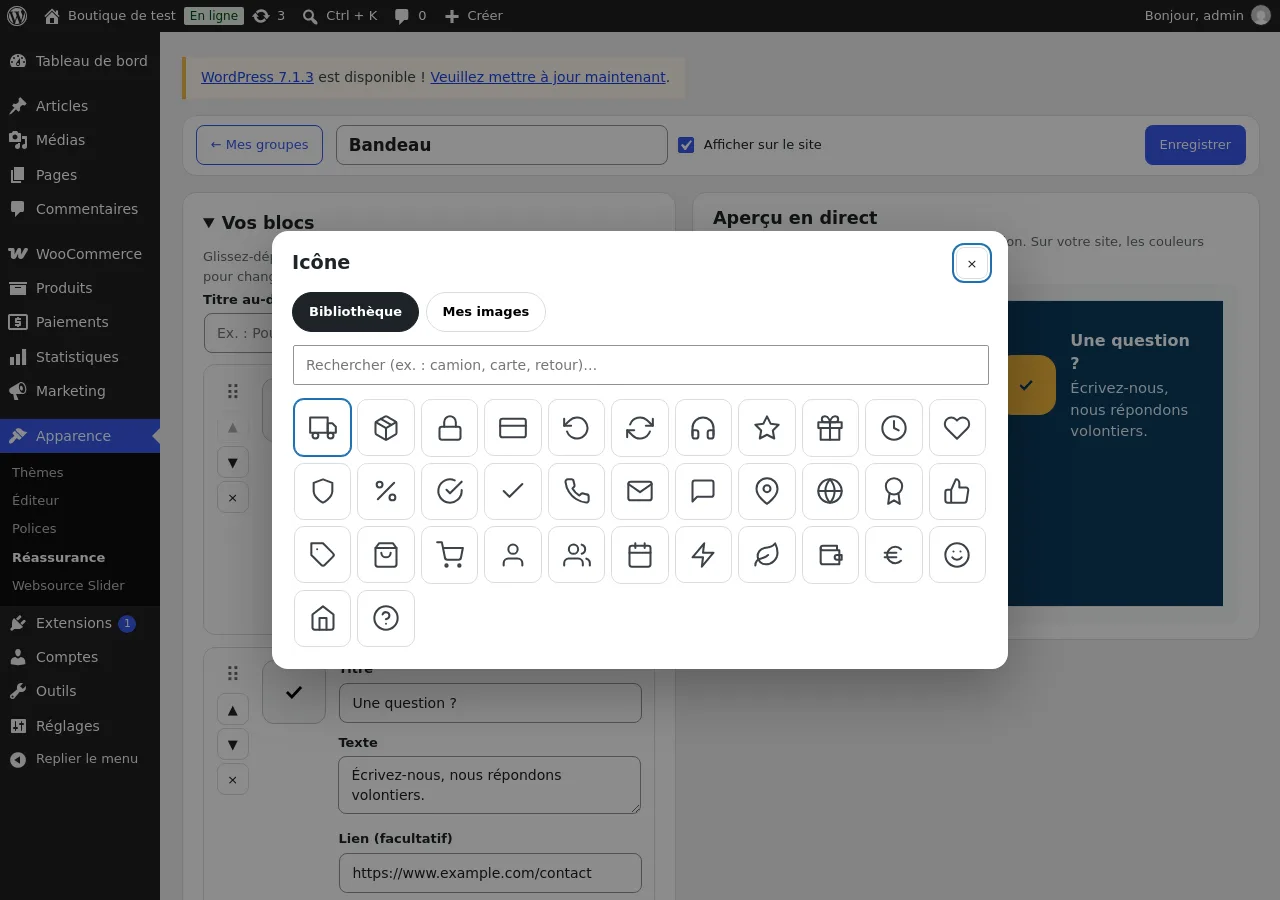Select the credit card icon
This screenshot has width=1280, height=900.
click(513, 428)
